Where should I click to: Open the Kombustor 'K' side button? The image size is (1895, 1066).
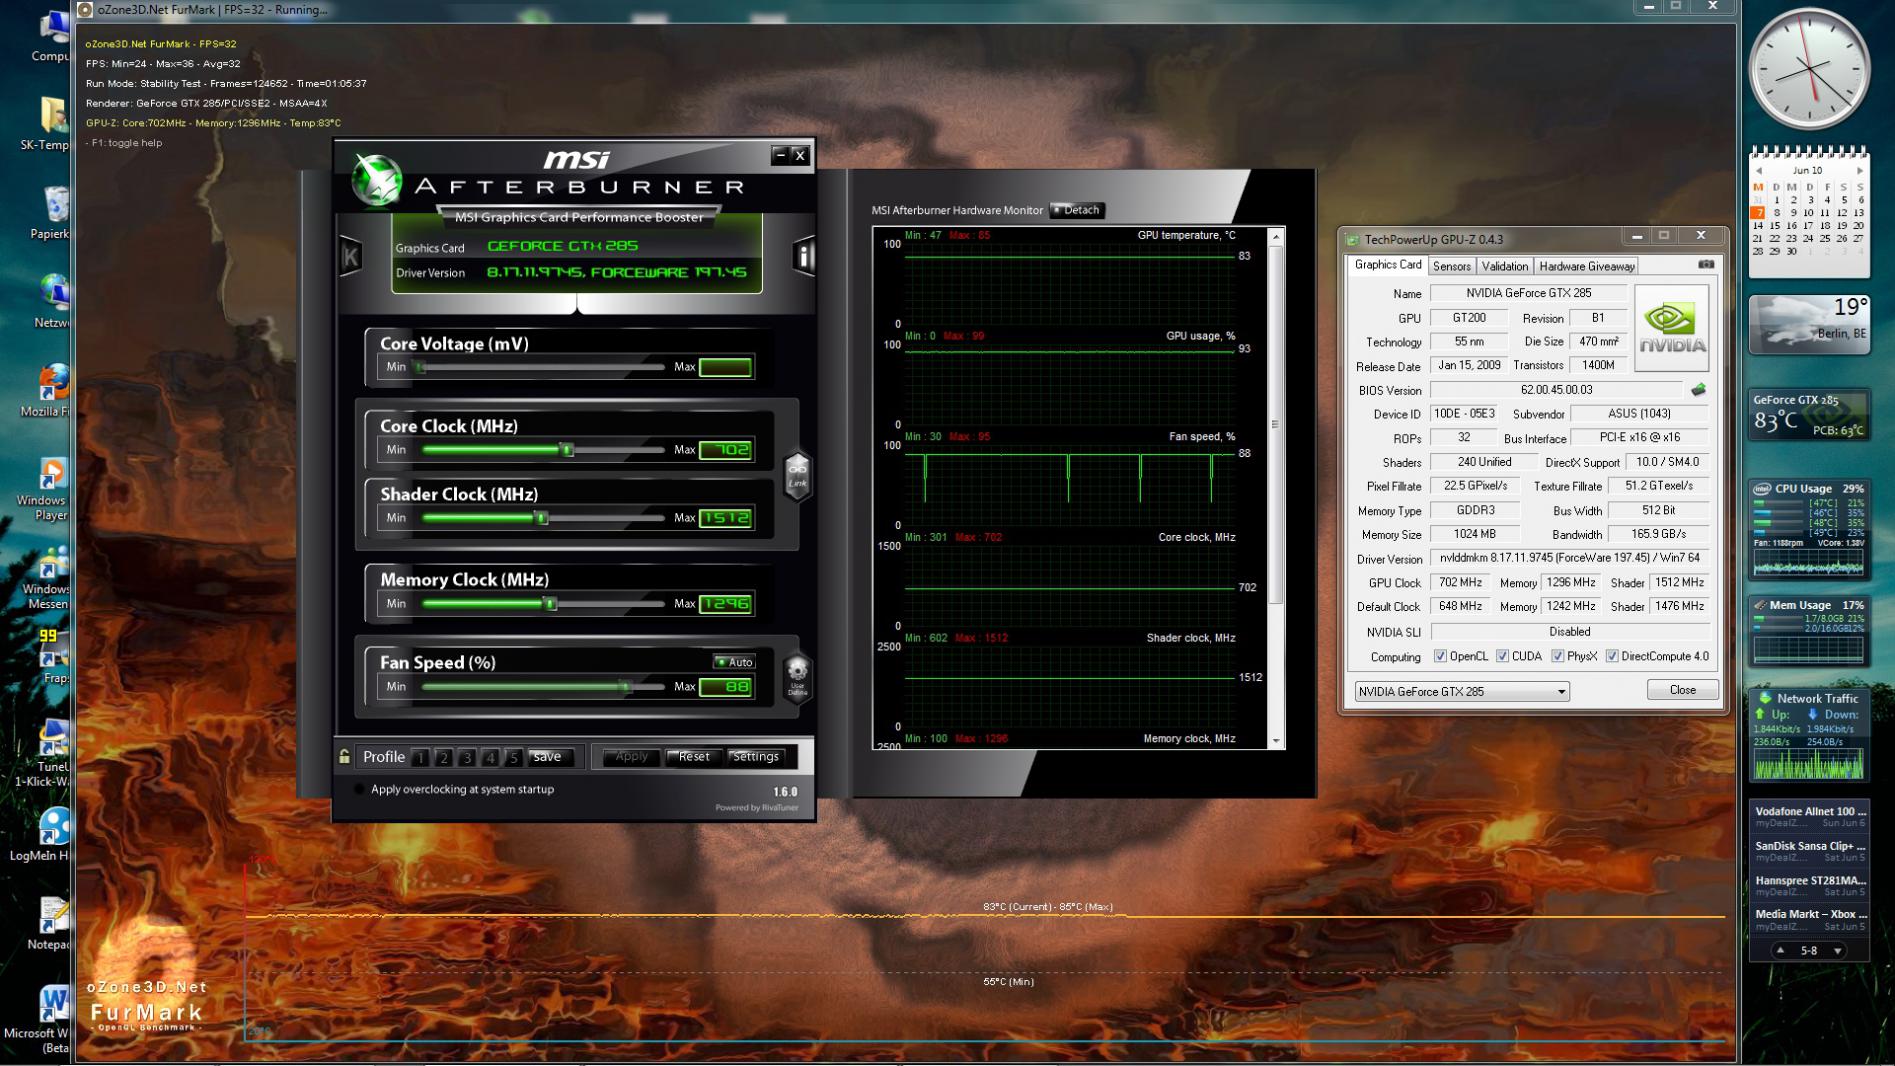click(350, 256)
